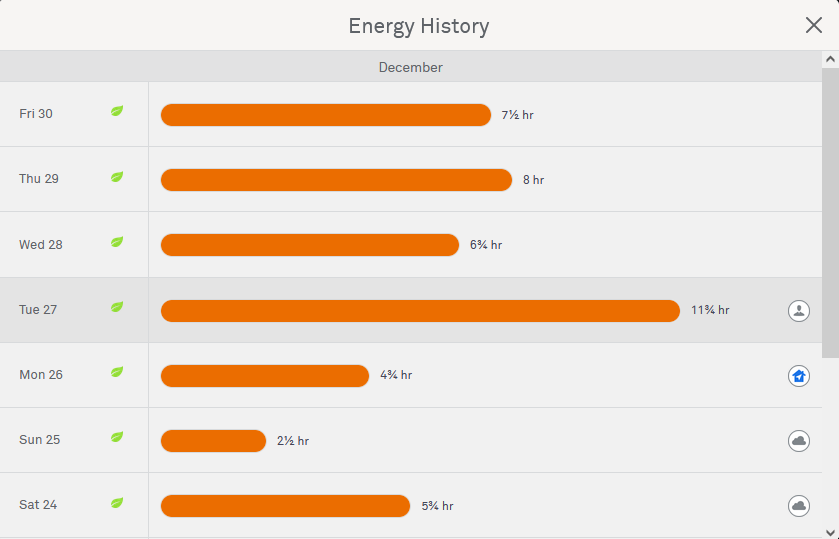Screen dimensions: 839x539
Task: Click the blue home icon on Mon 26
Action: click(x=798, y=376)
